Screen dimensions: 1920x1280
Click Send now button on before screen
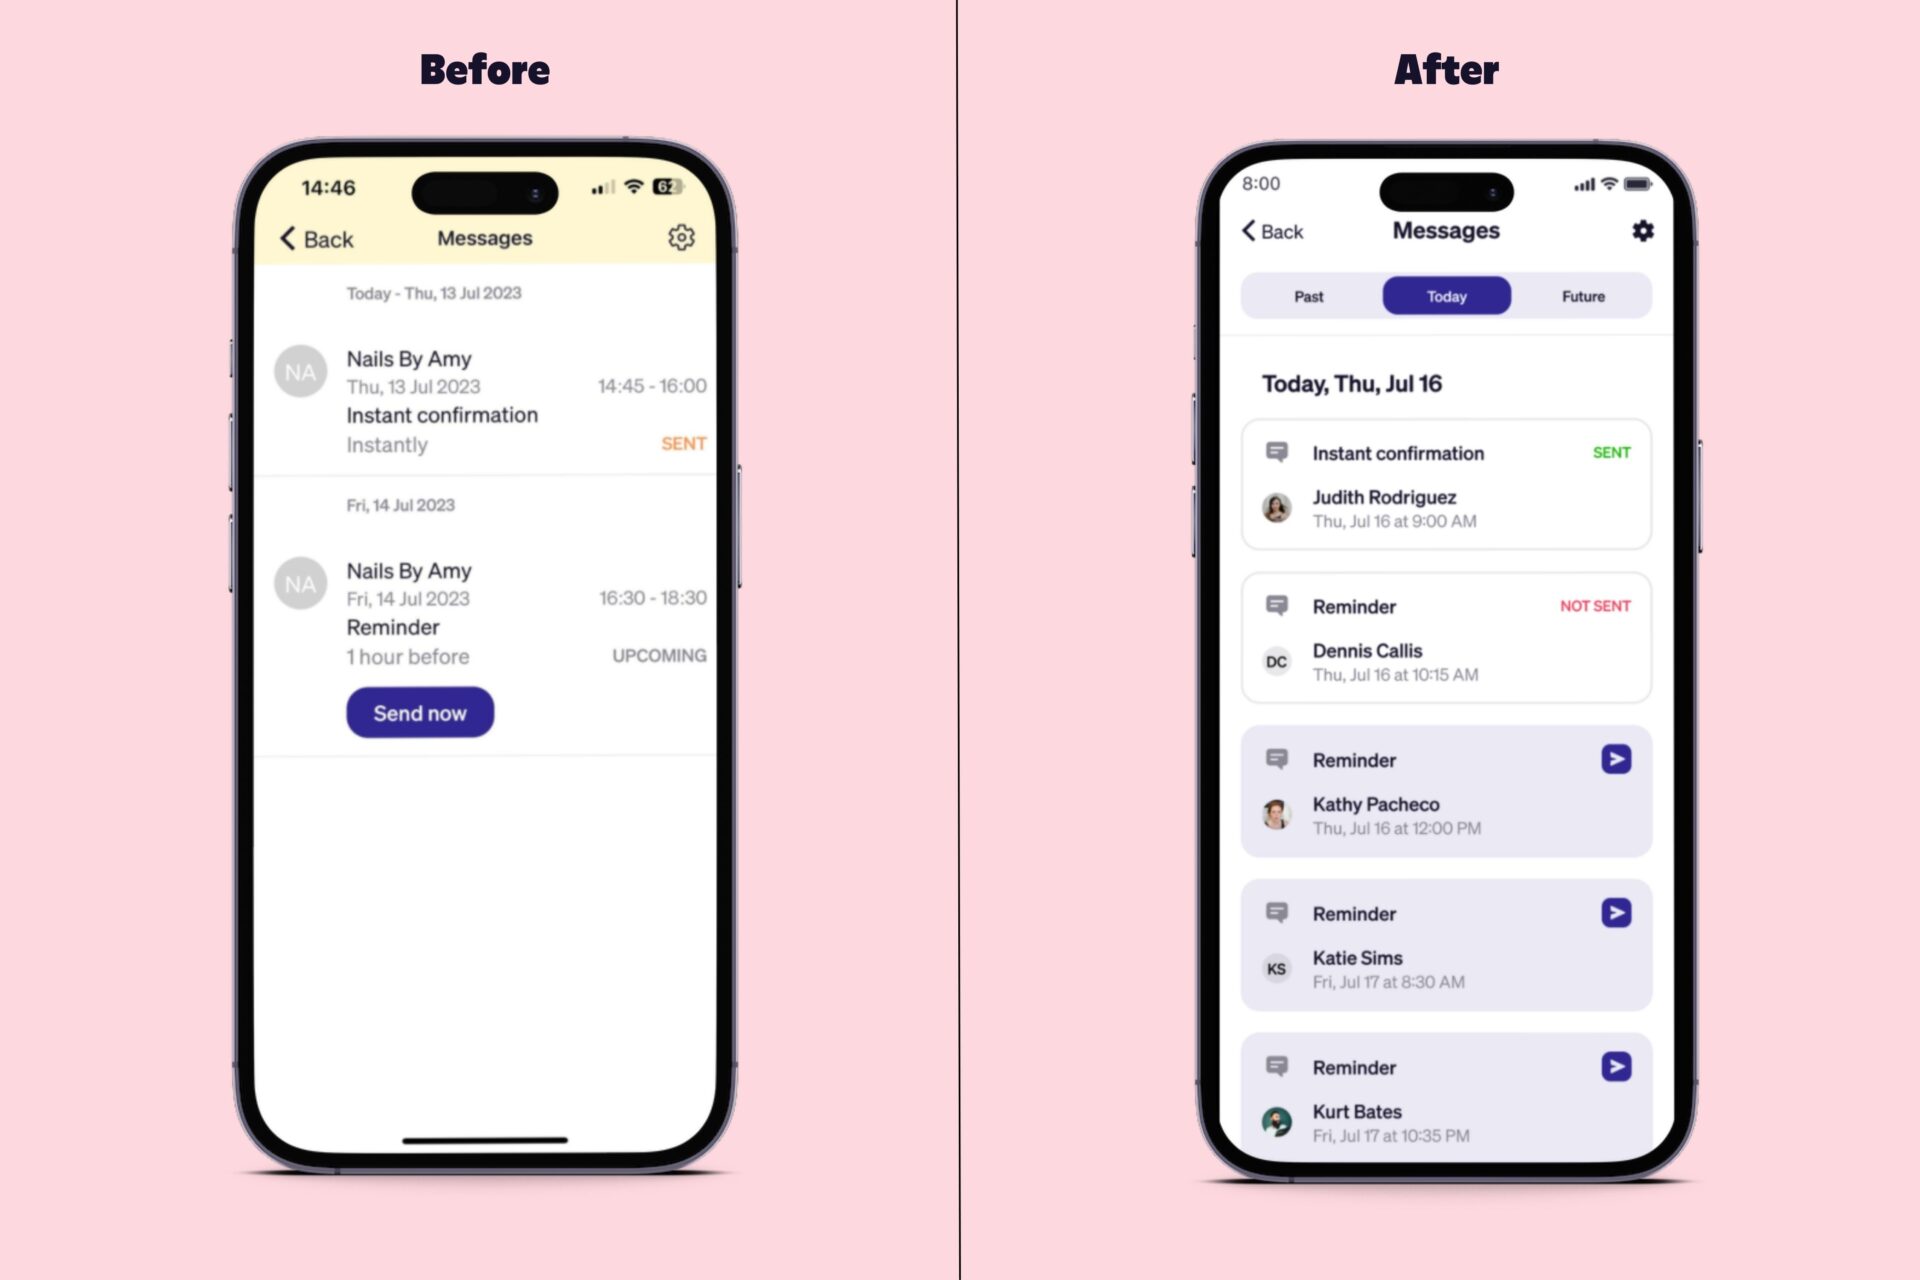(419, 713)
